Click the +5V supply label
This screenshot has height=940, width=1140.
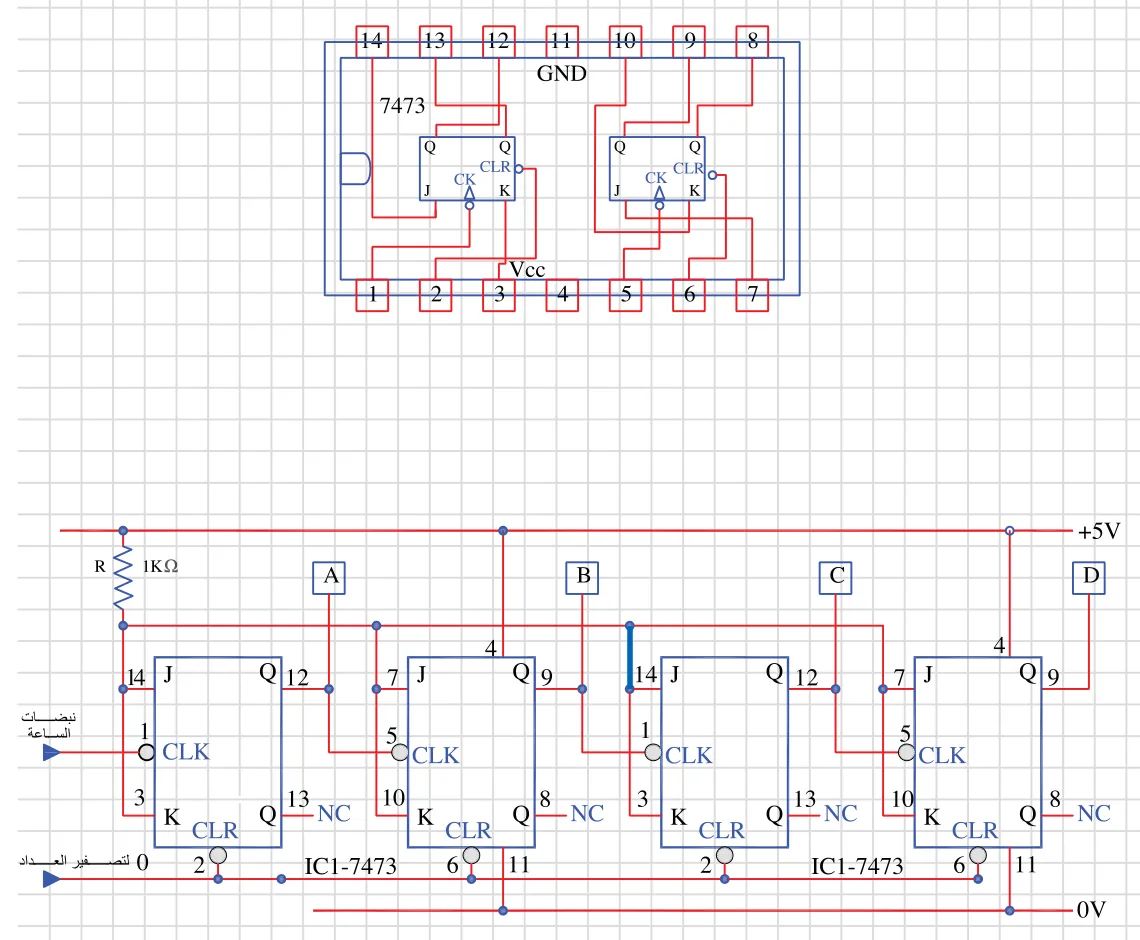[1099, 531]
